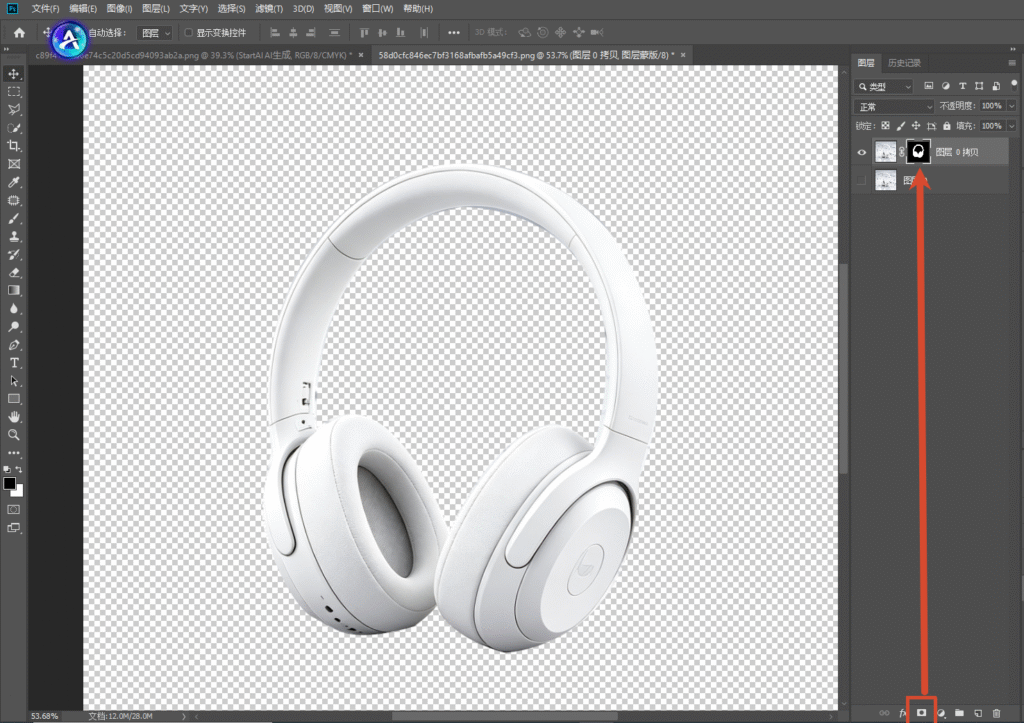Select the Zoom tool in the toolbox

click(14, 435)
